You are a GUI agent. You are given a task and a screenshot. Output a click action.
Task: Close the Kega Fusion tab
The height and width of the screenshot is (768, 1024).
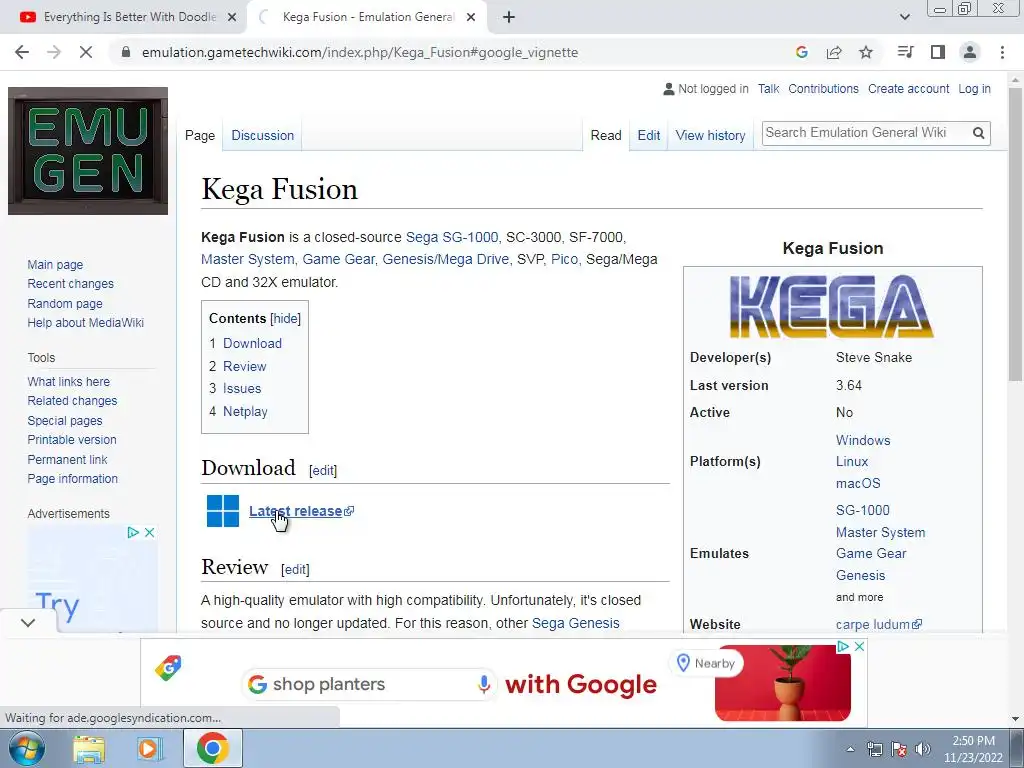point(471,18)
